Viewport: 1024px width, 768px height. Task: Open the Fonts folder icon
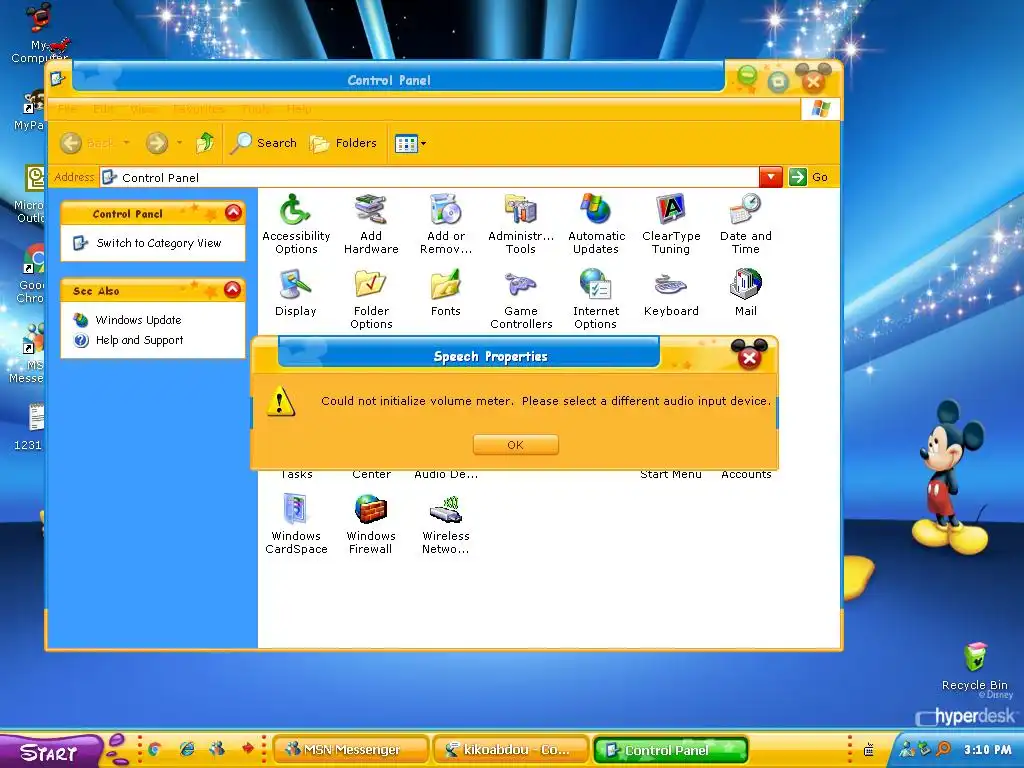(x=445, y=293)
